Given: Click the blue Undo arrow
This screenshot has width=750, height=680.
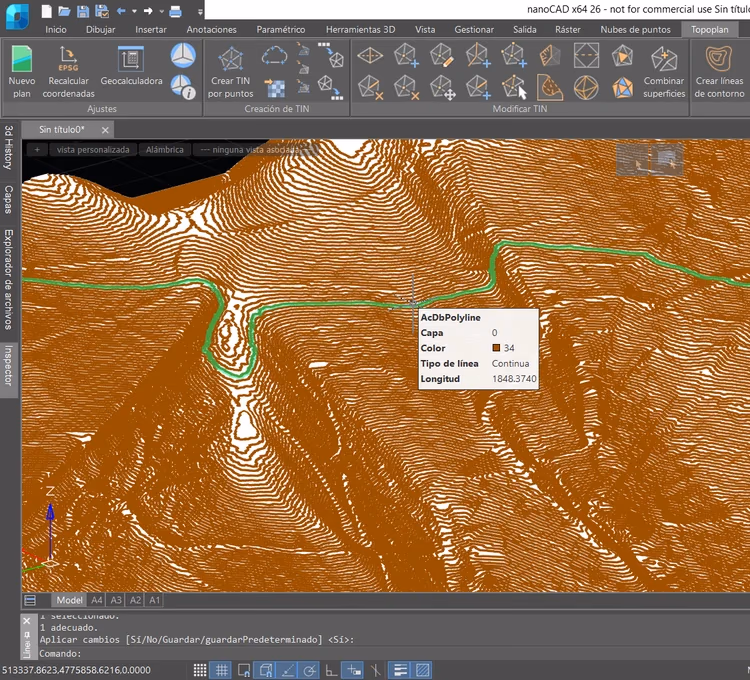Looking at the screenshot, I should coord(121,11).
